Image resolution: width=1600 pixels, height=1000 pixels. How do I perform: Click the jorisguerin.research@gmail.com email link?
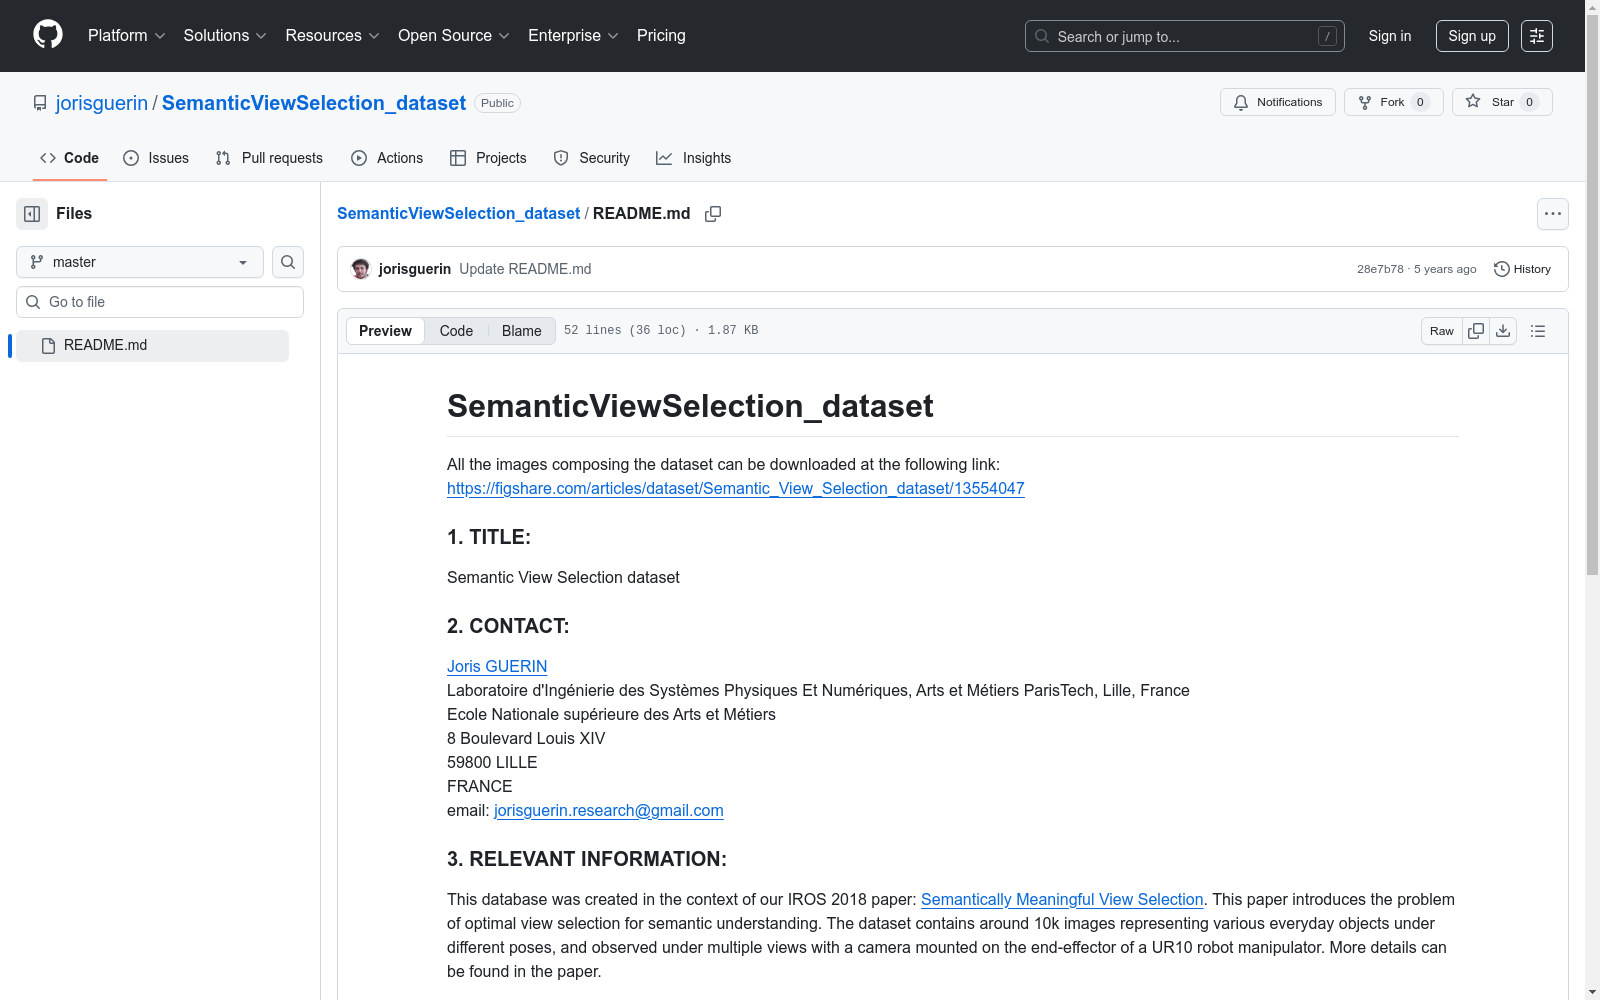tap(608, 810)
